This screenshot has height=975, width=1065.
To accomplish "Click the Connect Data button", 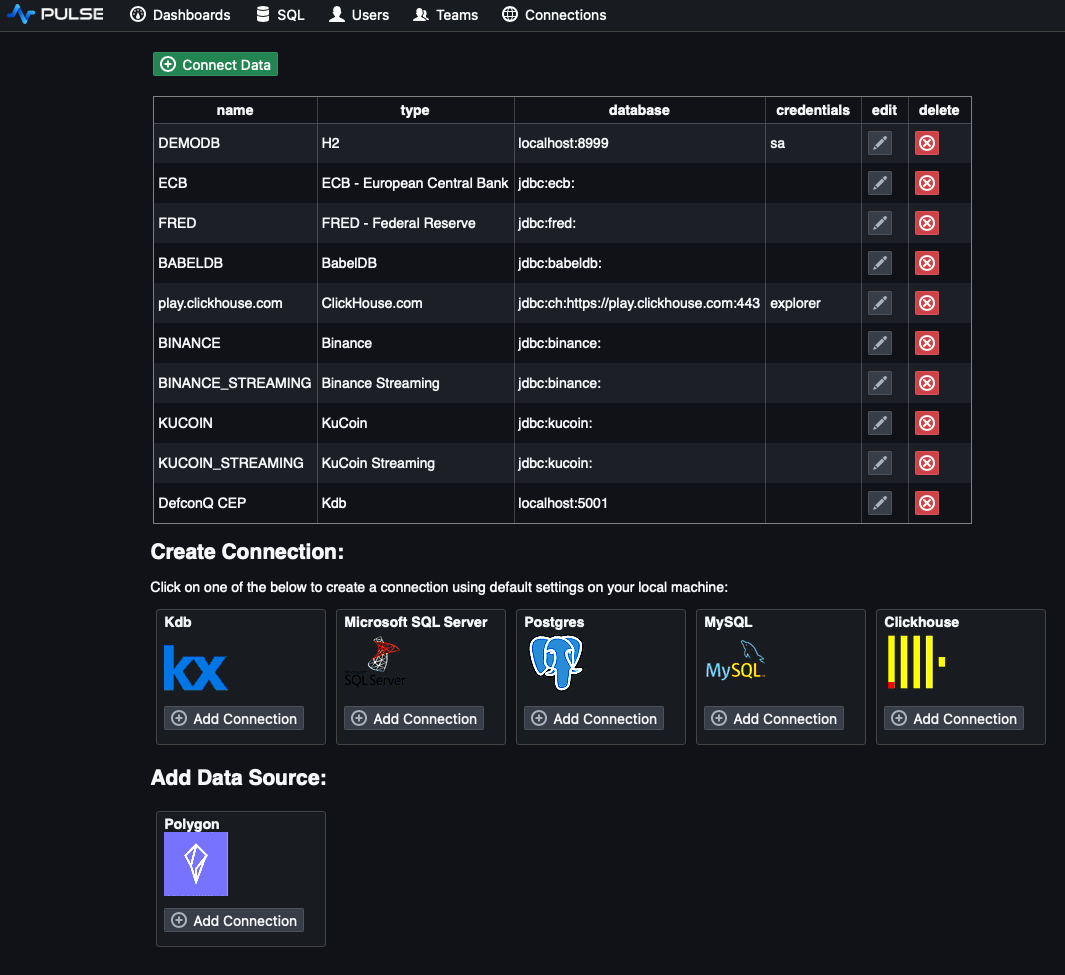I will point(215,64).
